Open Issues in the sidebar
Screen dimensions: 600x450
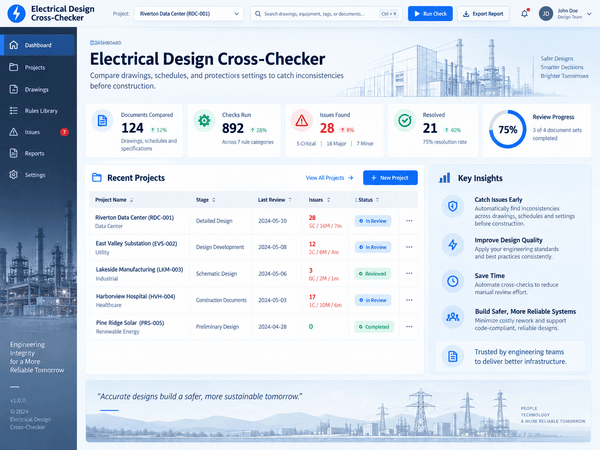[38, 132]
